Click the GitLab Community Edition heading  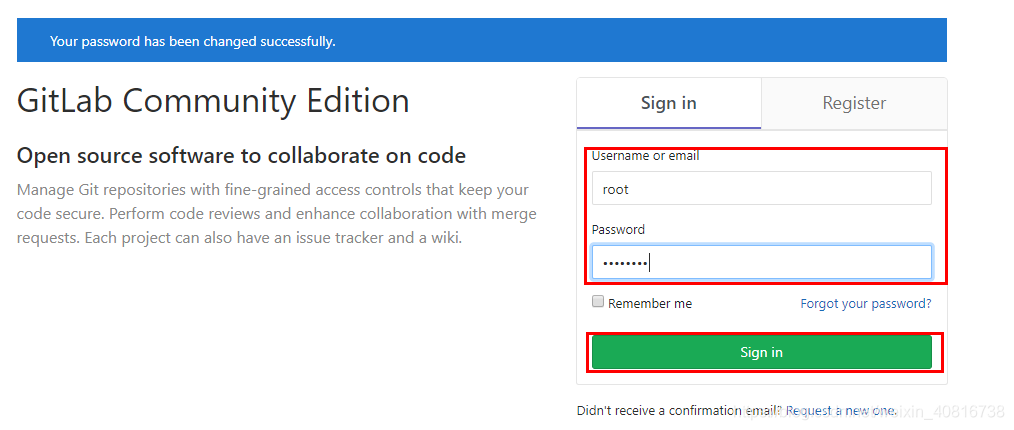[213, 101]
